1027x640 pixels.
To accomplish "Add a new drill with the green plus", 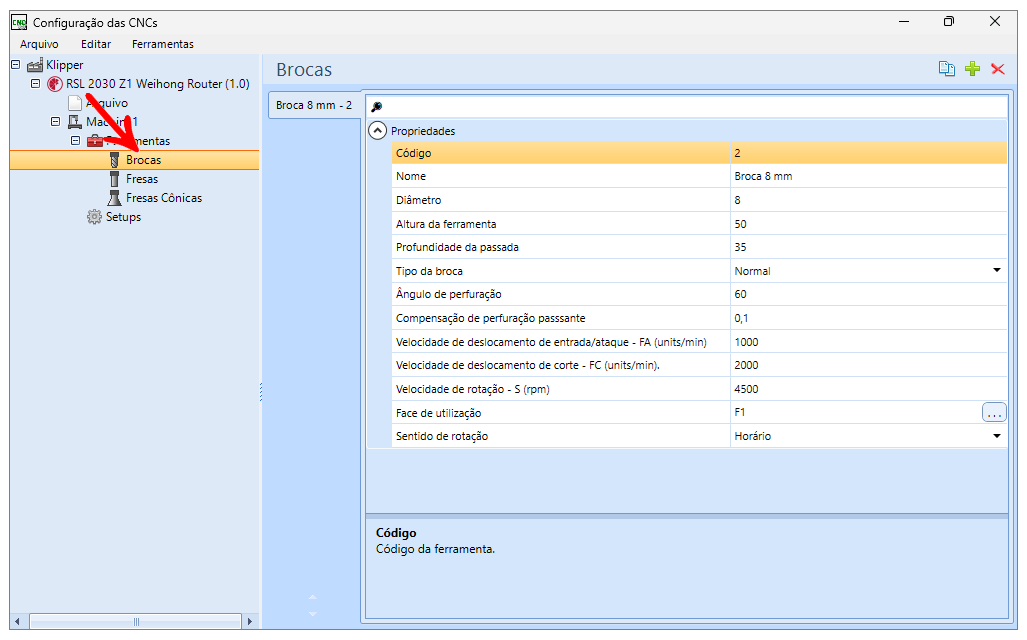I will 973,69.
